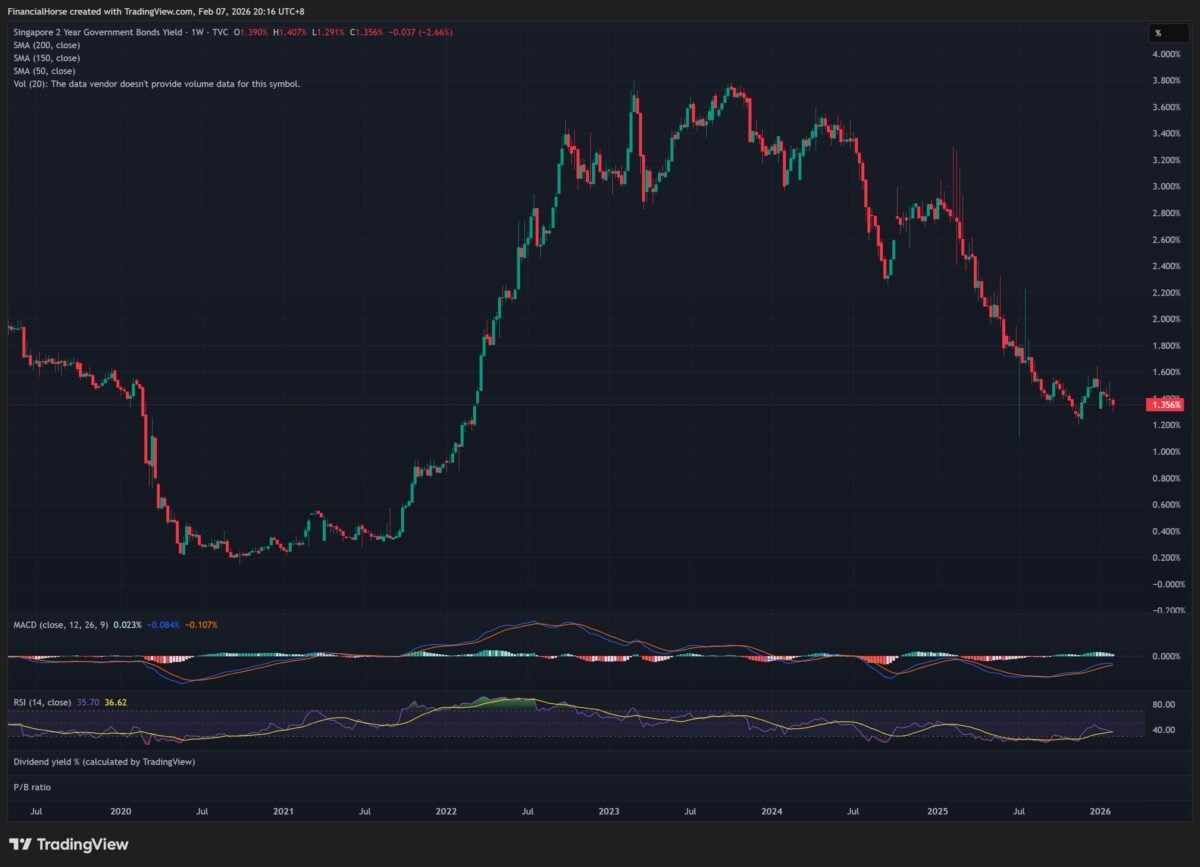The height and width of the screenshot is (867, 1200).
Task: Open the RSI (14, close) legend
Action: 42,703
